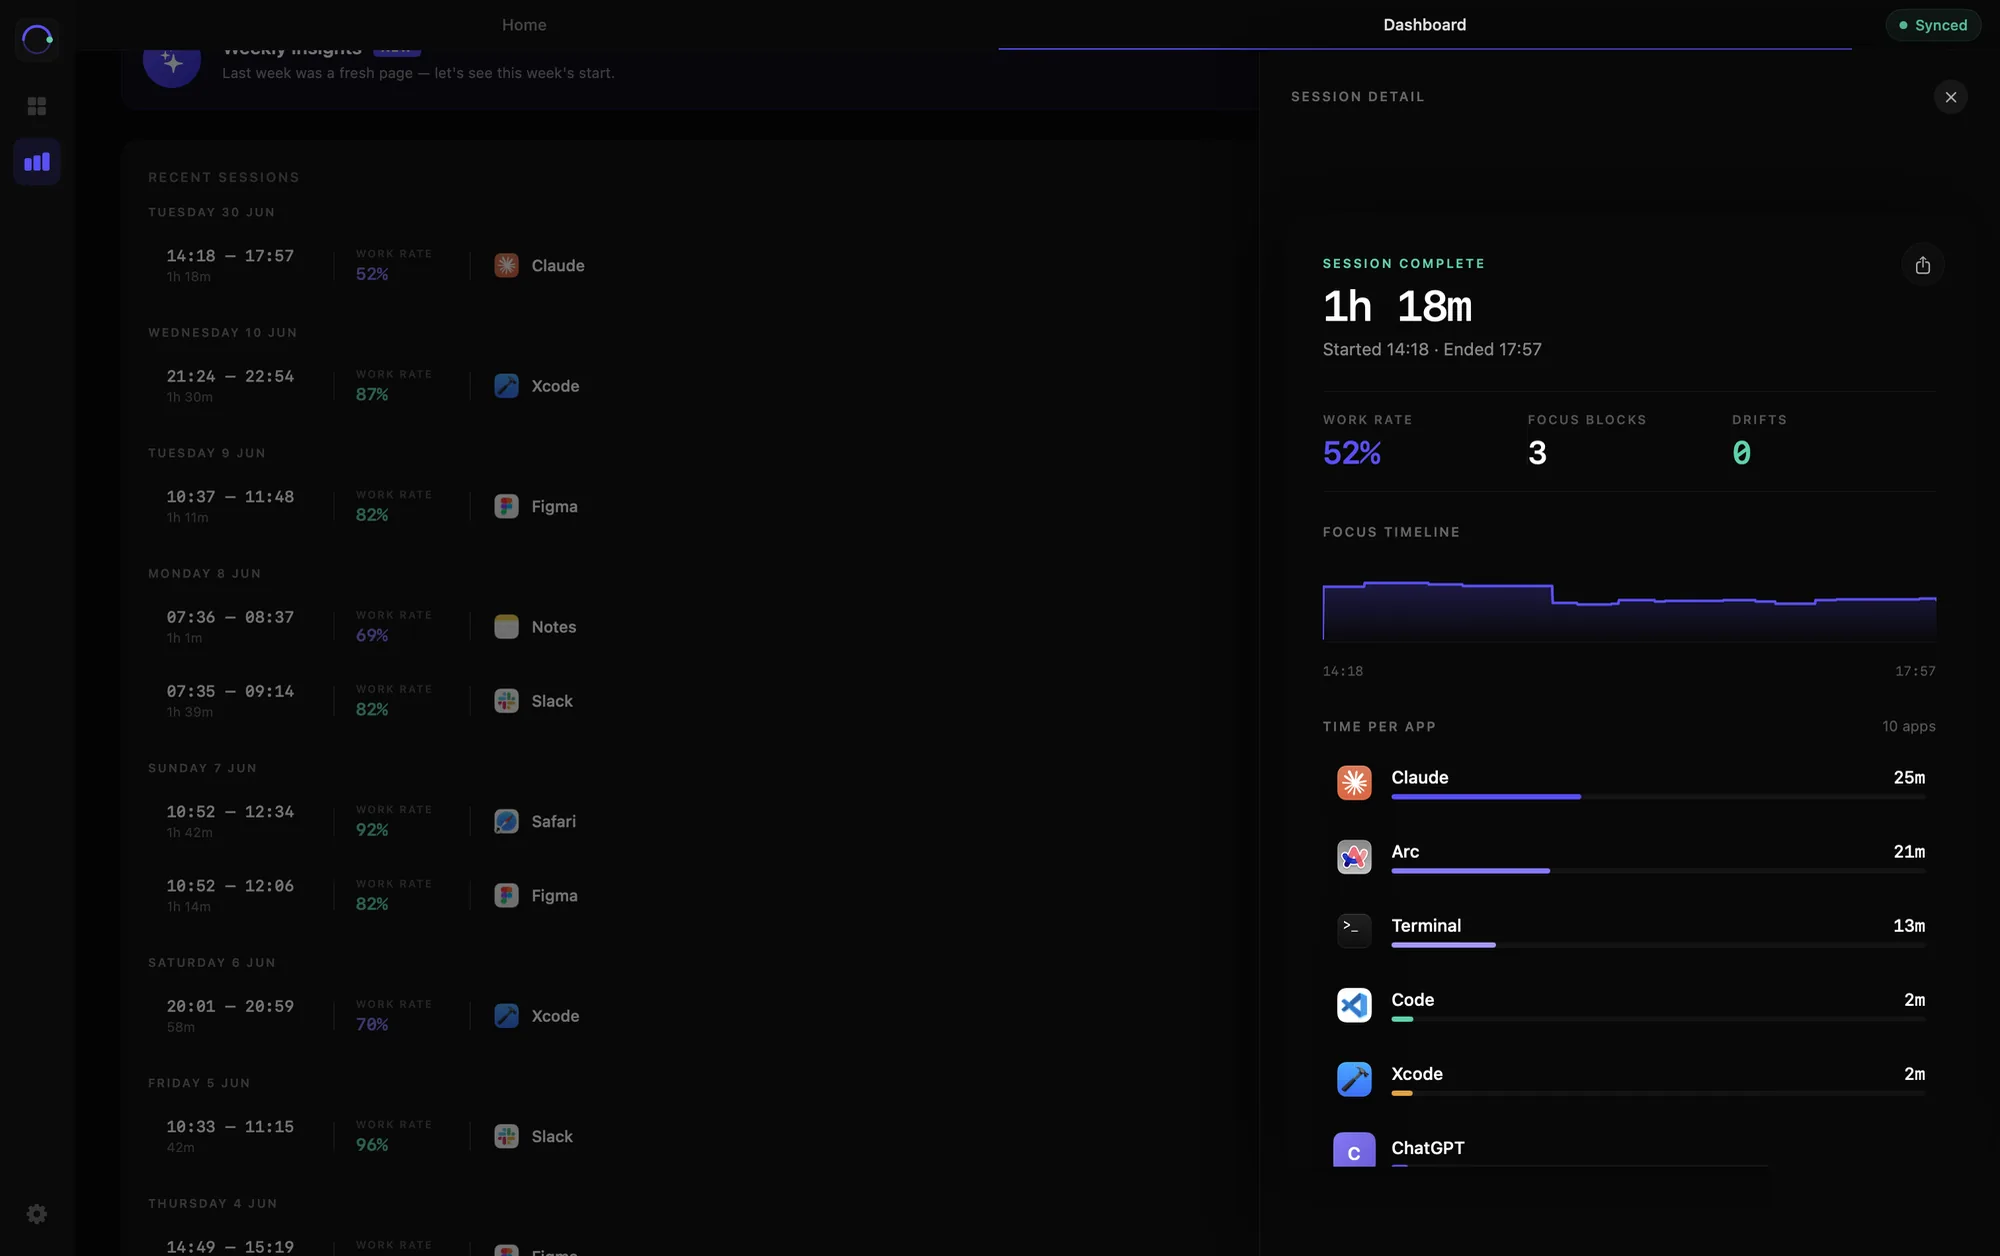Click the Arc browser icon
Image resolution: width=2000 pixels, height=1256 pixels.
coord(1354,857)
